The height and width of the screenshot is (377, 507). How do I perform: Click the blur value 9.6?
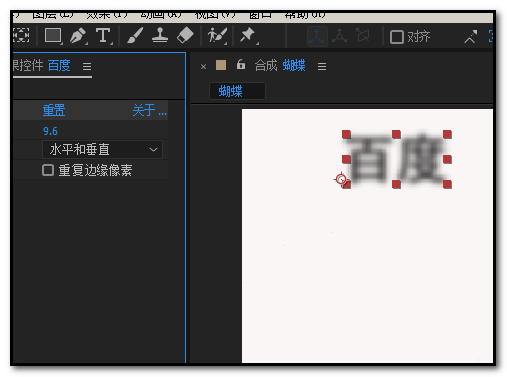[x=50, y=131]
